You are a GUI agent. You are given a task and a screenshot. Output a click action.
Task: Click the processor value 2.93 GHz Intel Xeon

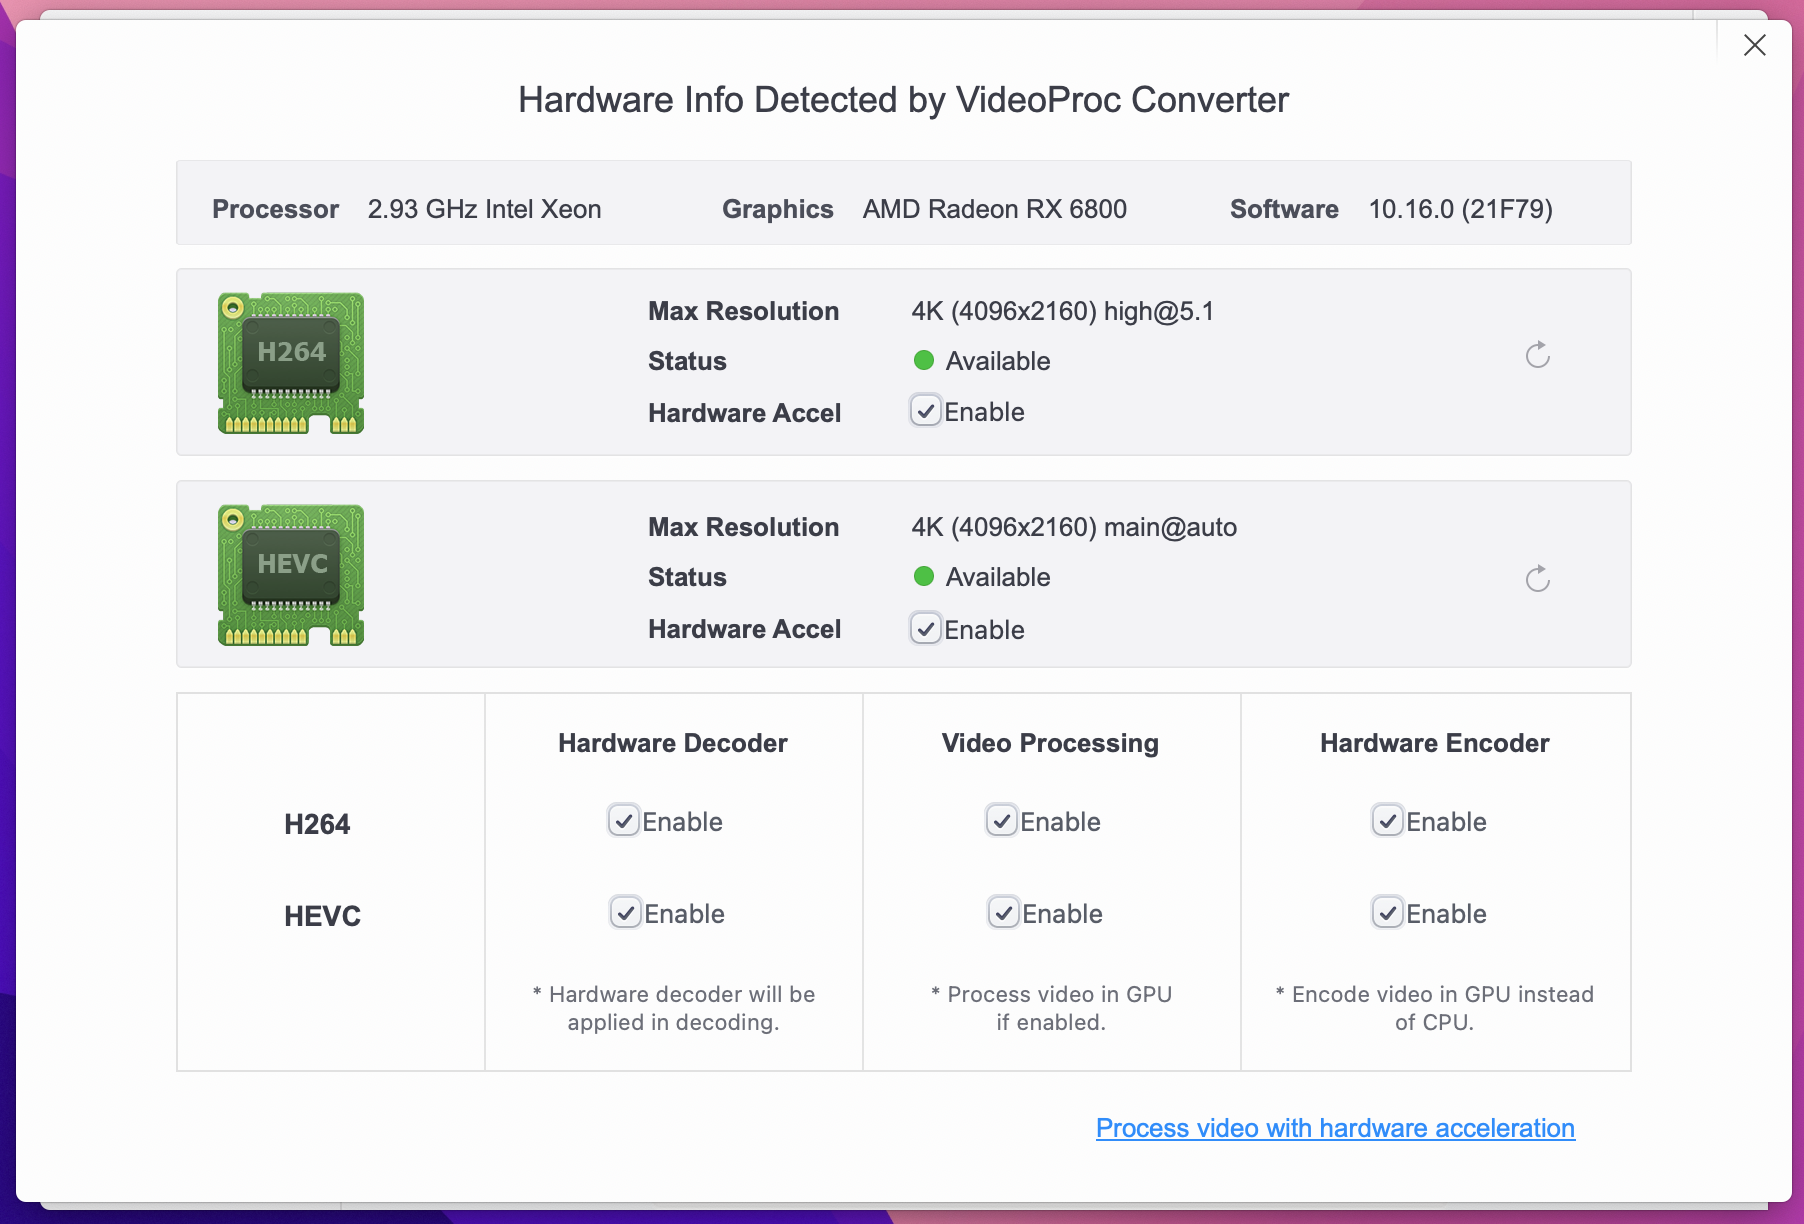pyautogui.click(x=484, y=209)
